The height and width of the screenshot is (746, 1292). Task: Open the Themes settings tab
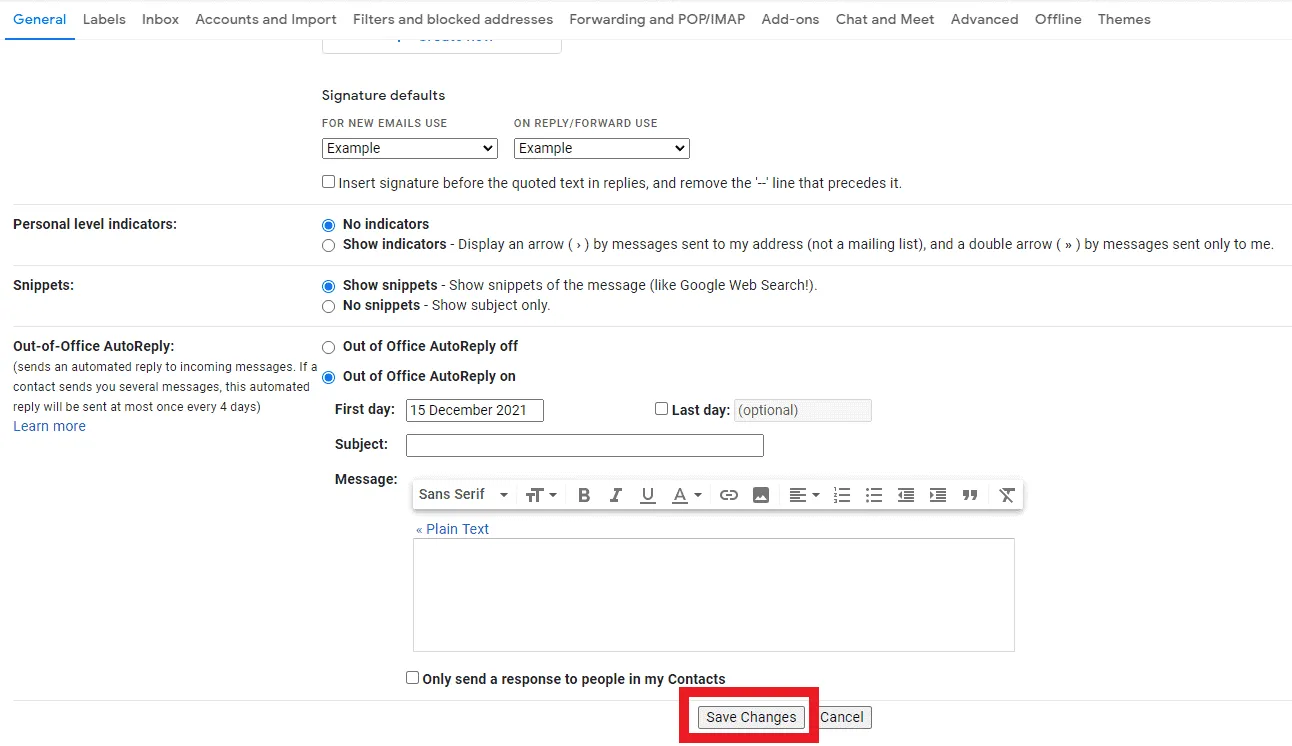tap(1124, 19)
